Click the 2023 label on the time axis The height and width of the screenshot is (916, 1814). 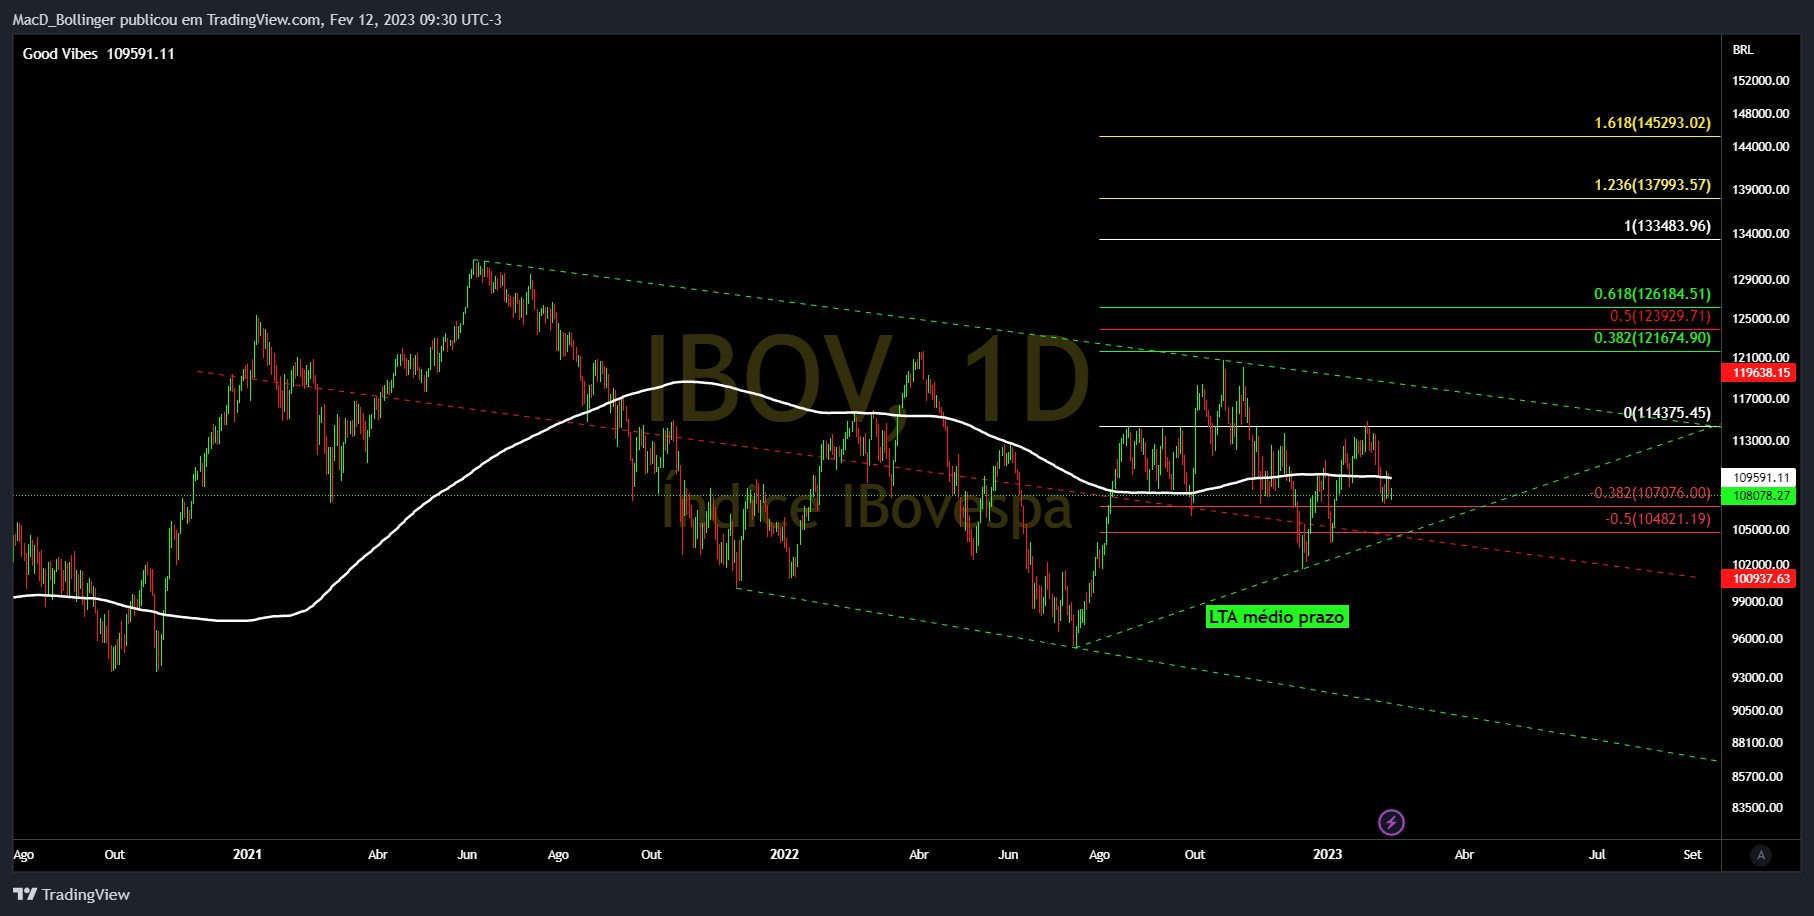pos(1327,854)
